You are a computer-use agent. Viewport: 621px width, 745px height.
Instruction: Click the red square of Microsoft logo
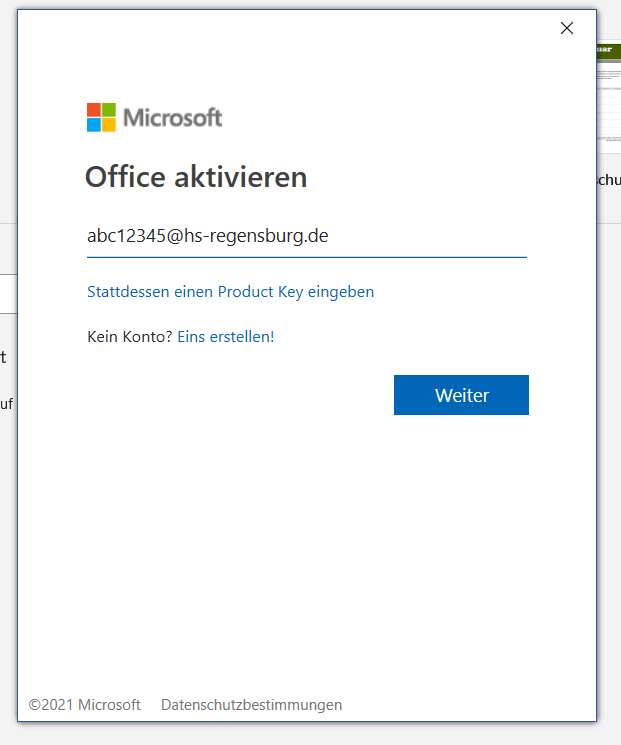94,110
